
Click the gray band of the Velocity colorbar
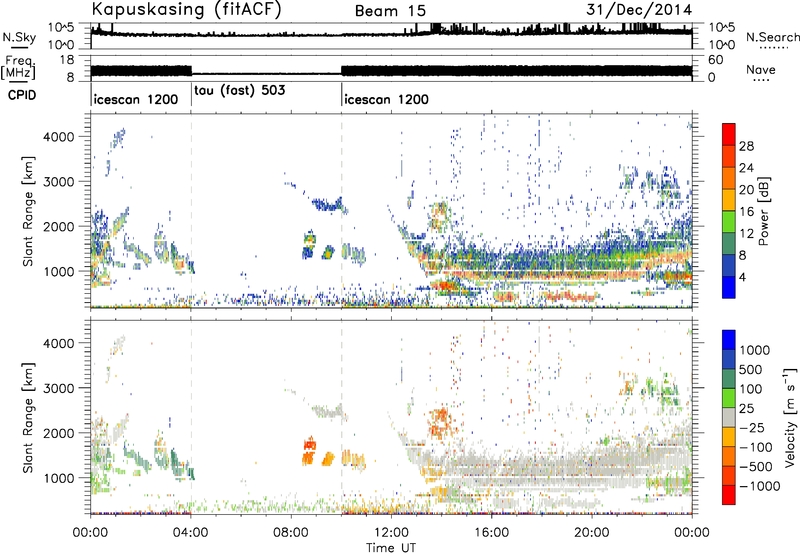pyautogui.click(x=729, y=417)
